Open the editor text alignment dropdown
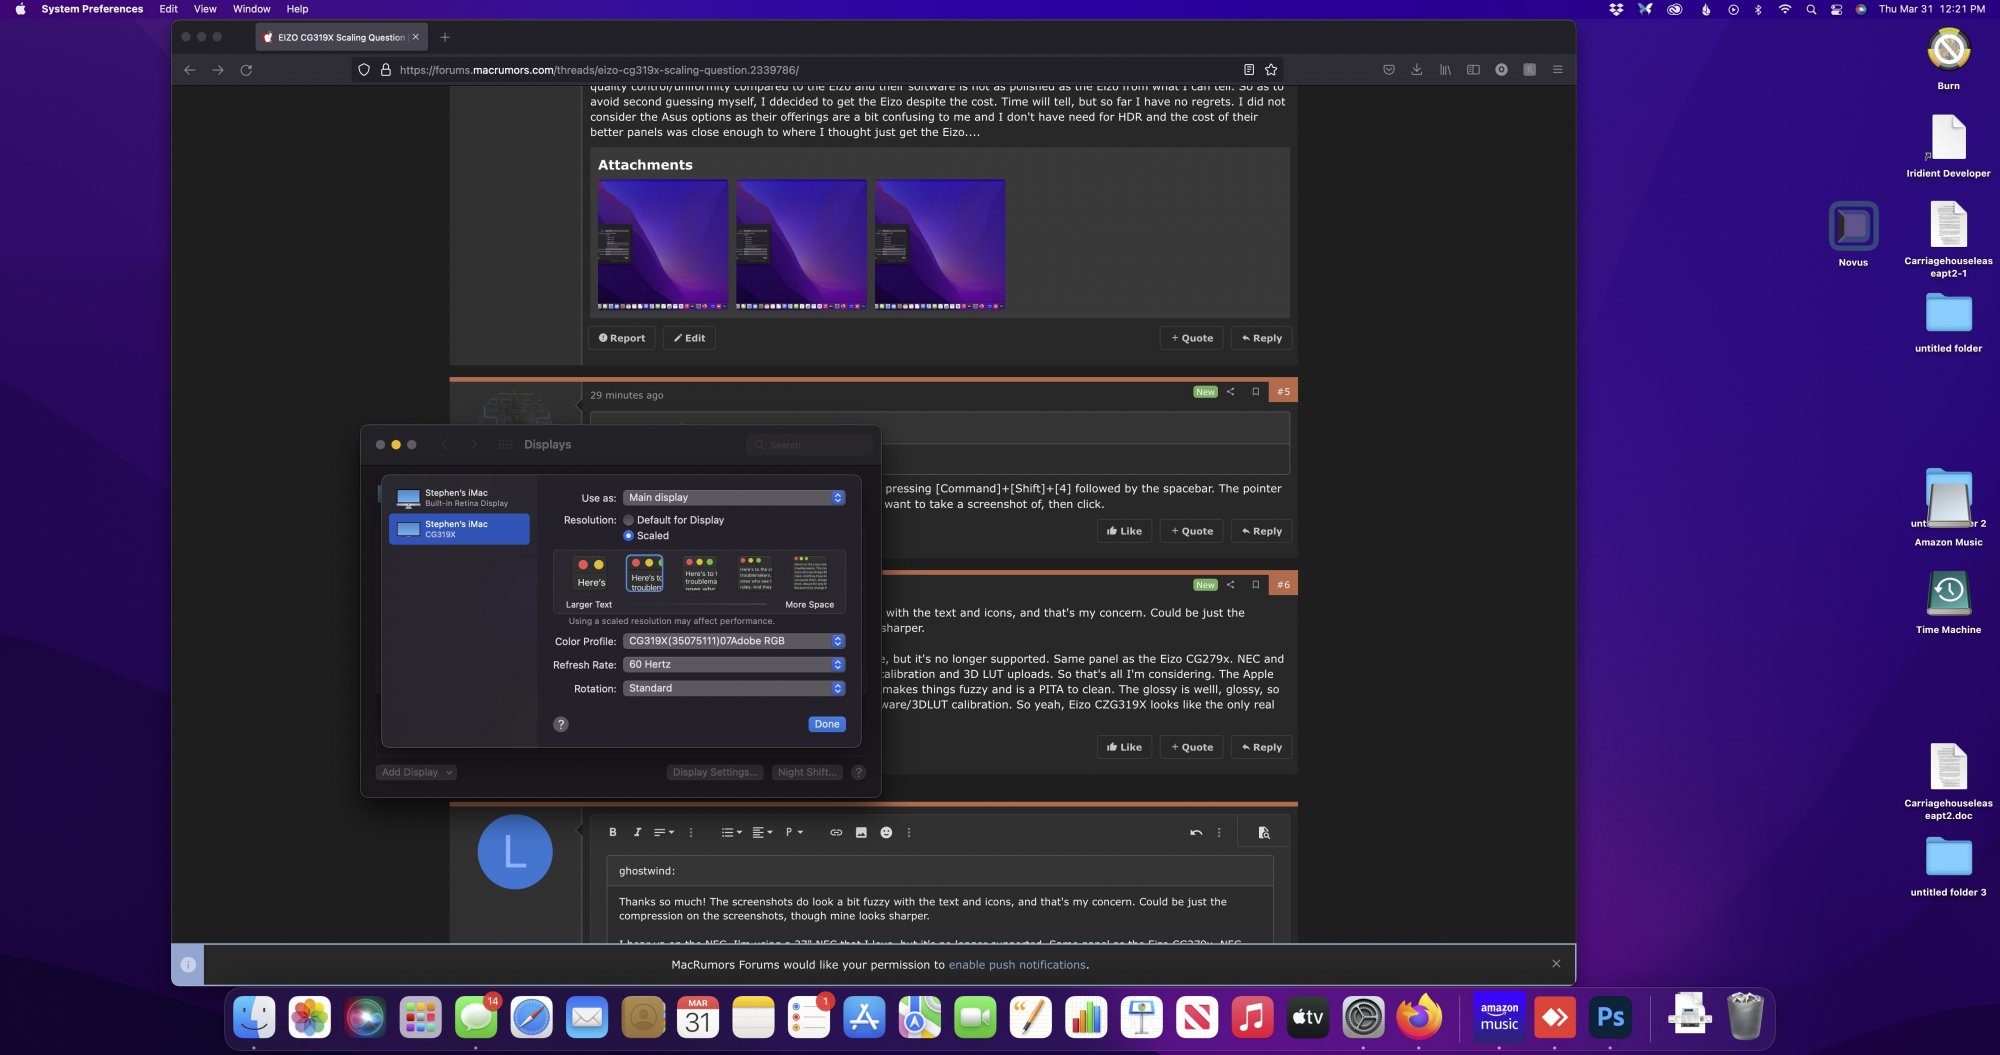The width and height of the screenshot is (2000, 1055). tap(762, 832)
